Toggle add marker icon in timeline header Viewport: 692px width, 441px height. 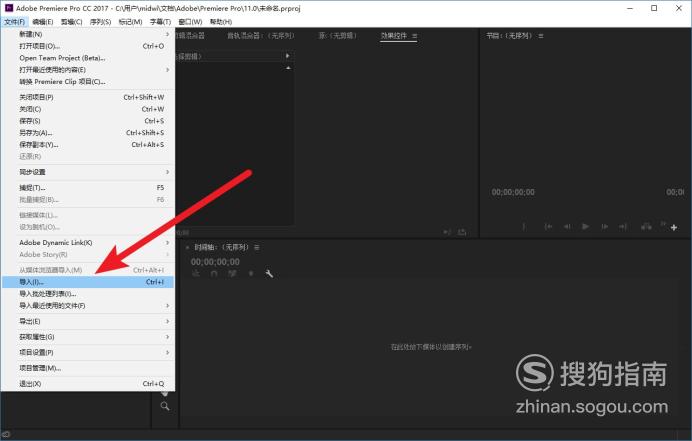point(251,274)
